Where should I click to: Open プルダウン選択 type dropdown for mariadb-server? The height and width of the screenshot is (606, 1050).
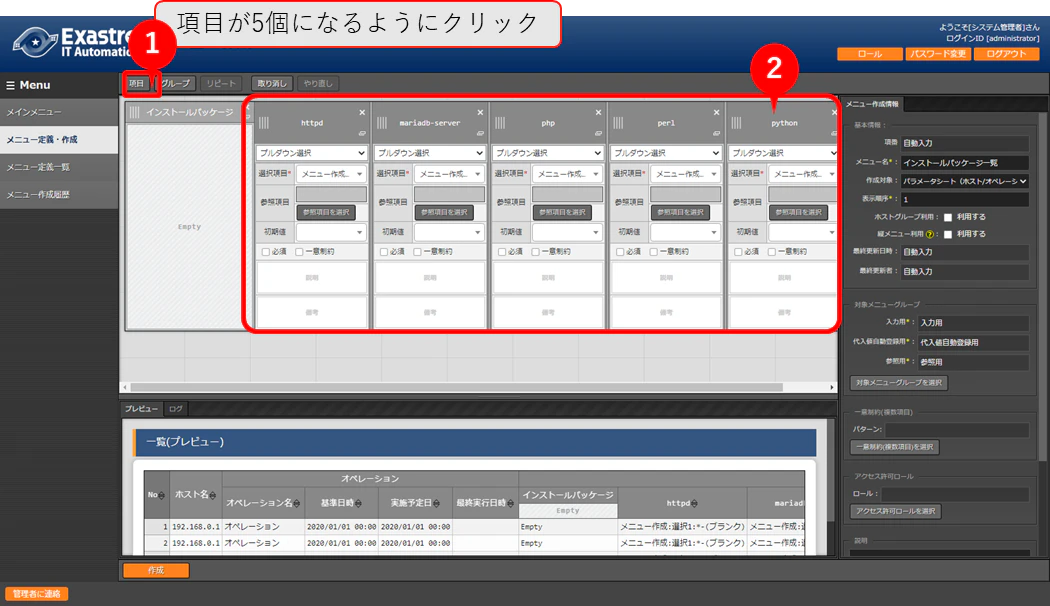click(x=429, y=153)
